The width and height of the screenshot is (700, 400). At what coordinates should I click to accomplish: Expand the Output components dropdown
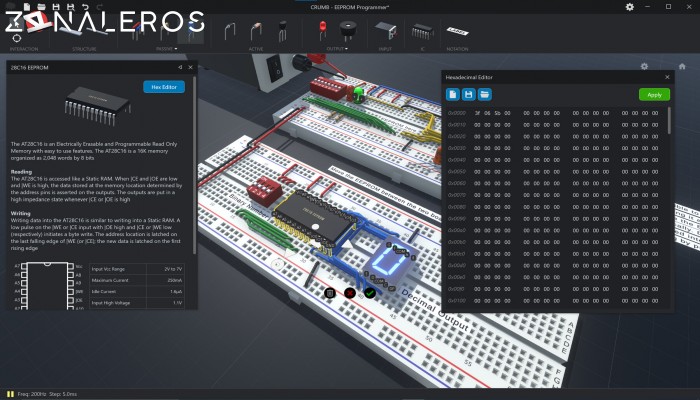point(337,49)
